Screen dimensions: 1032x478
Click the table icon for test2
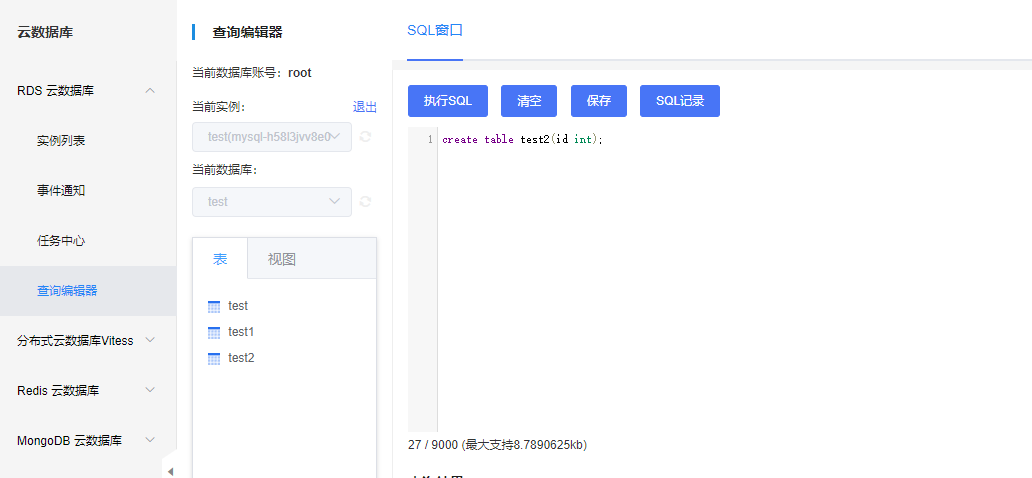click(x=213, y=358)
